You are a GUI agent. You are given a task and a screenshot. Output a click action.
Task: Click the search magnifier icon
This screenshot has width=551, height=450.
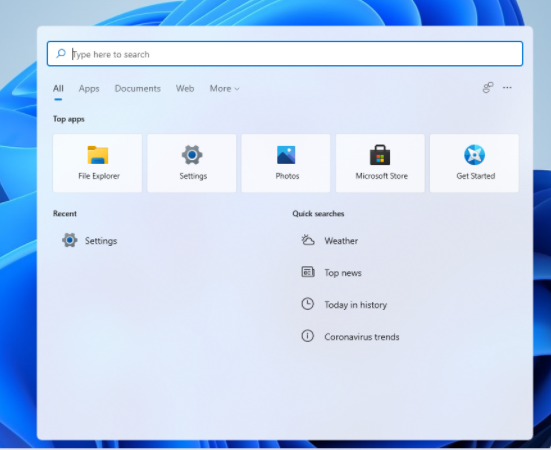click(61, 53)
